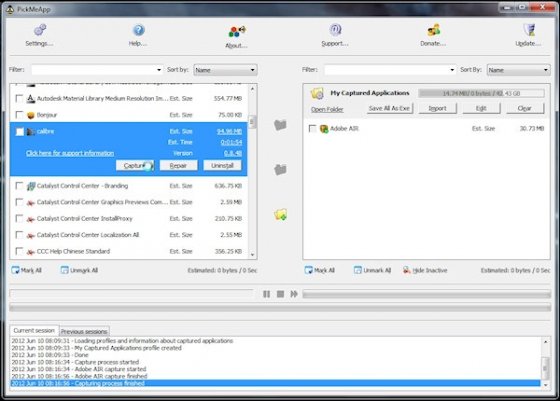Click the full-width overall progress bar
This screenshot has height=401, width=560.
pyautogui.click(x=280, y=307)
